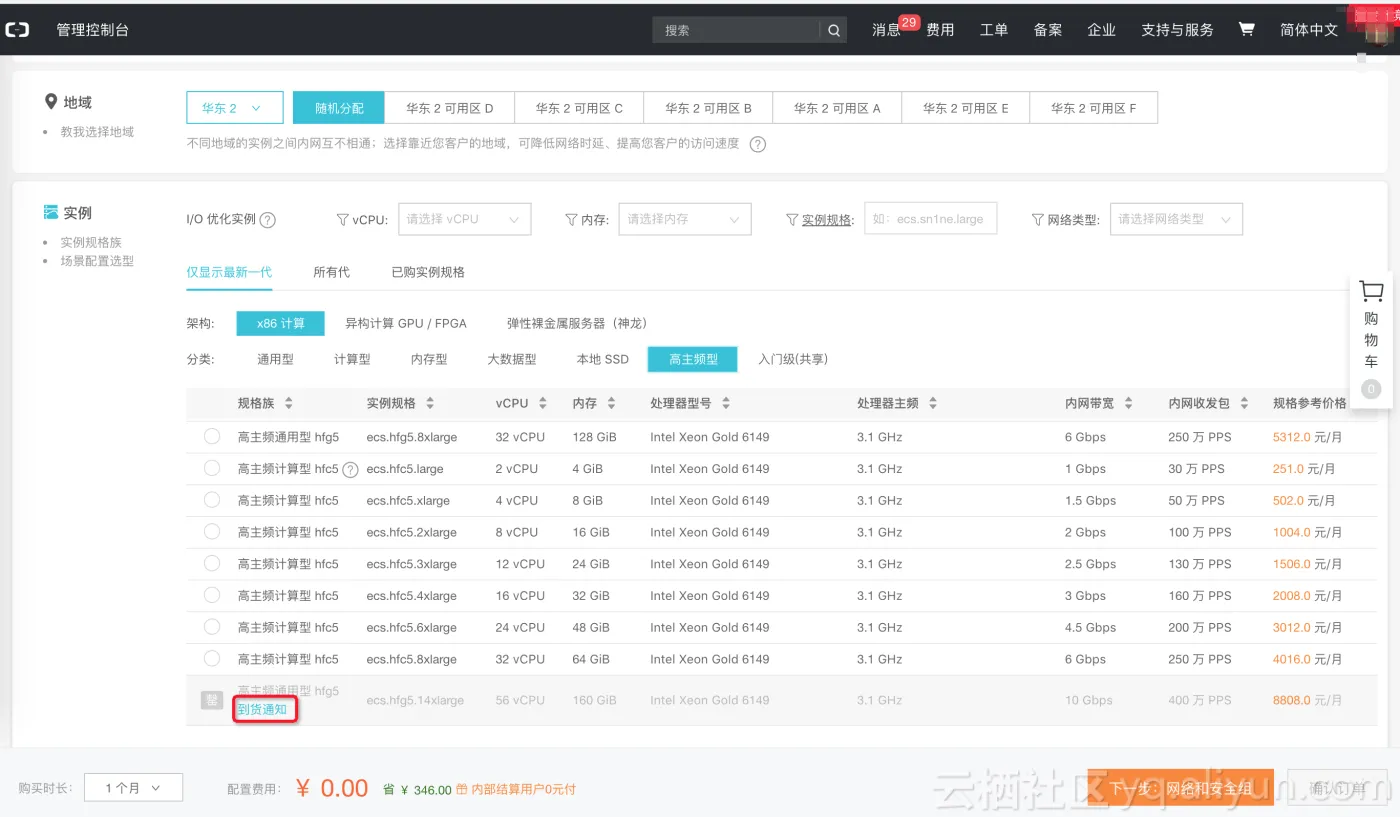The height and width of the screenshot is (817, 1400).
Task: Click into the top 搜索 field
Action: point(737,30)
